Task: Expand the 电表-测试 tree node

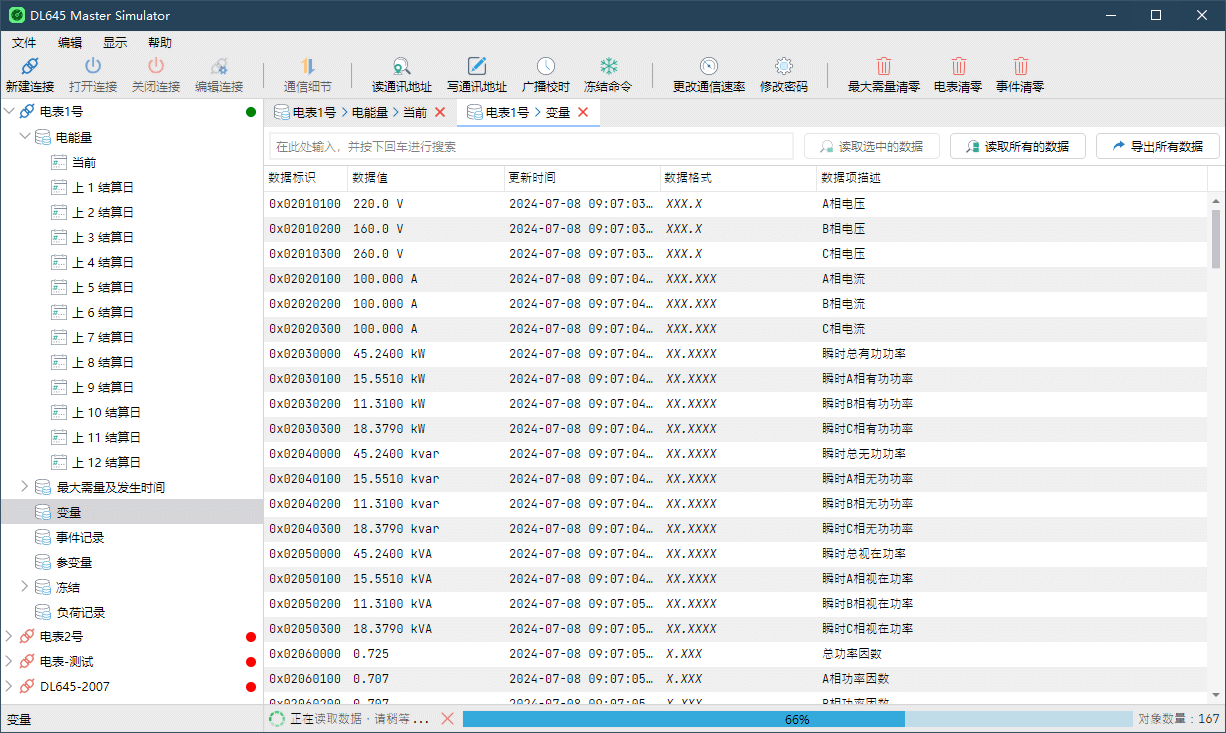Action: coord(10,662)
